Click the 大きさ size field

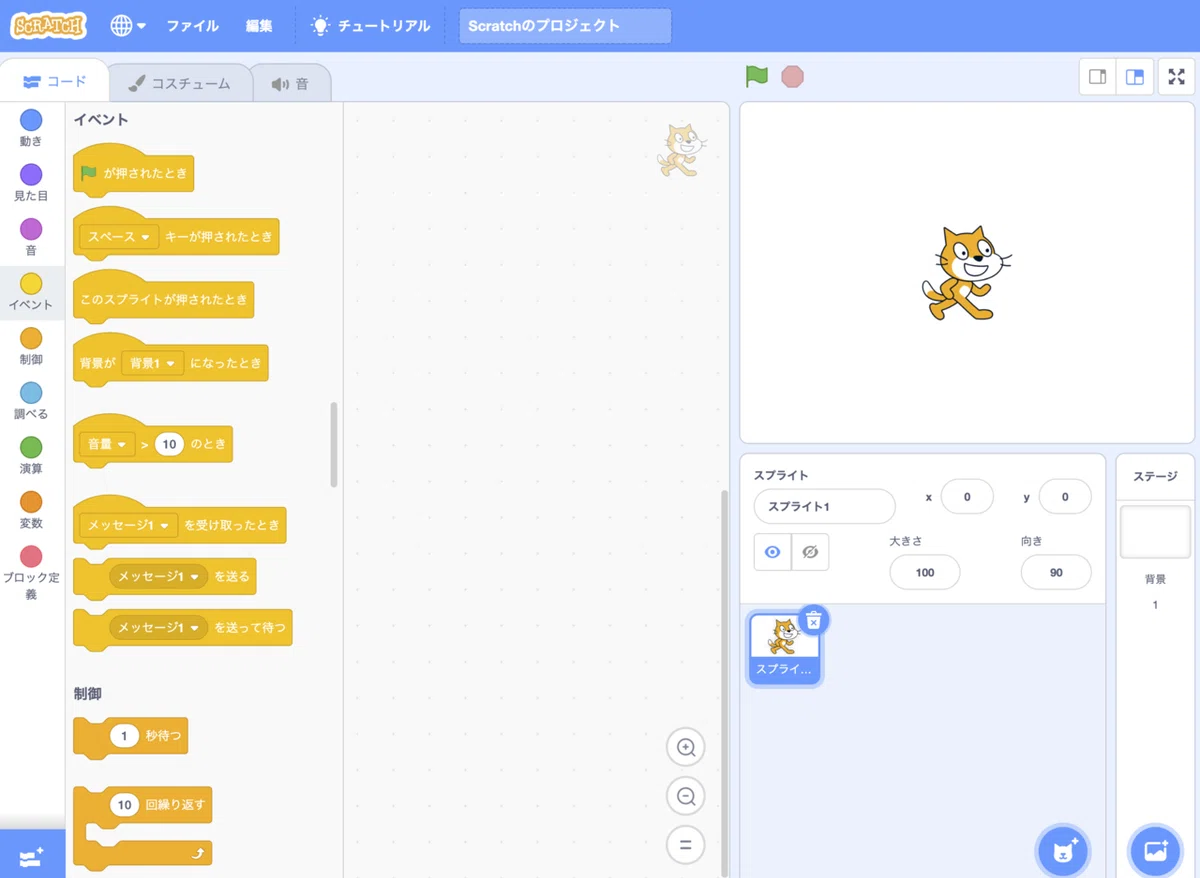pyautogui.click(x=925, y=572)
